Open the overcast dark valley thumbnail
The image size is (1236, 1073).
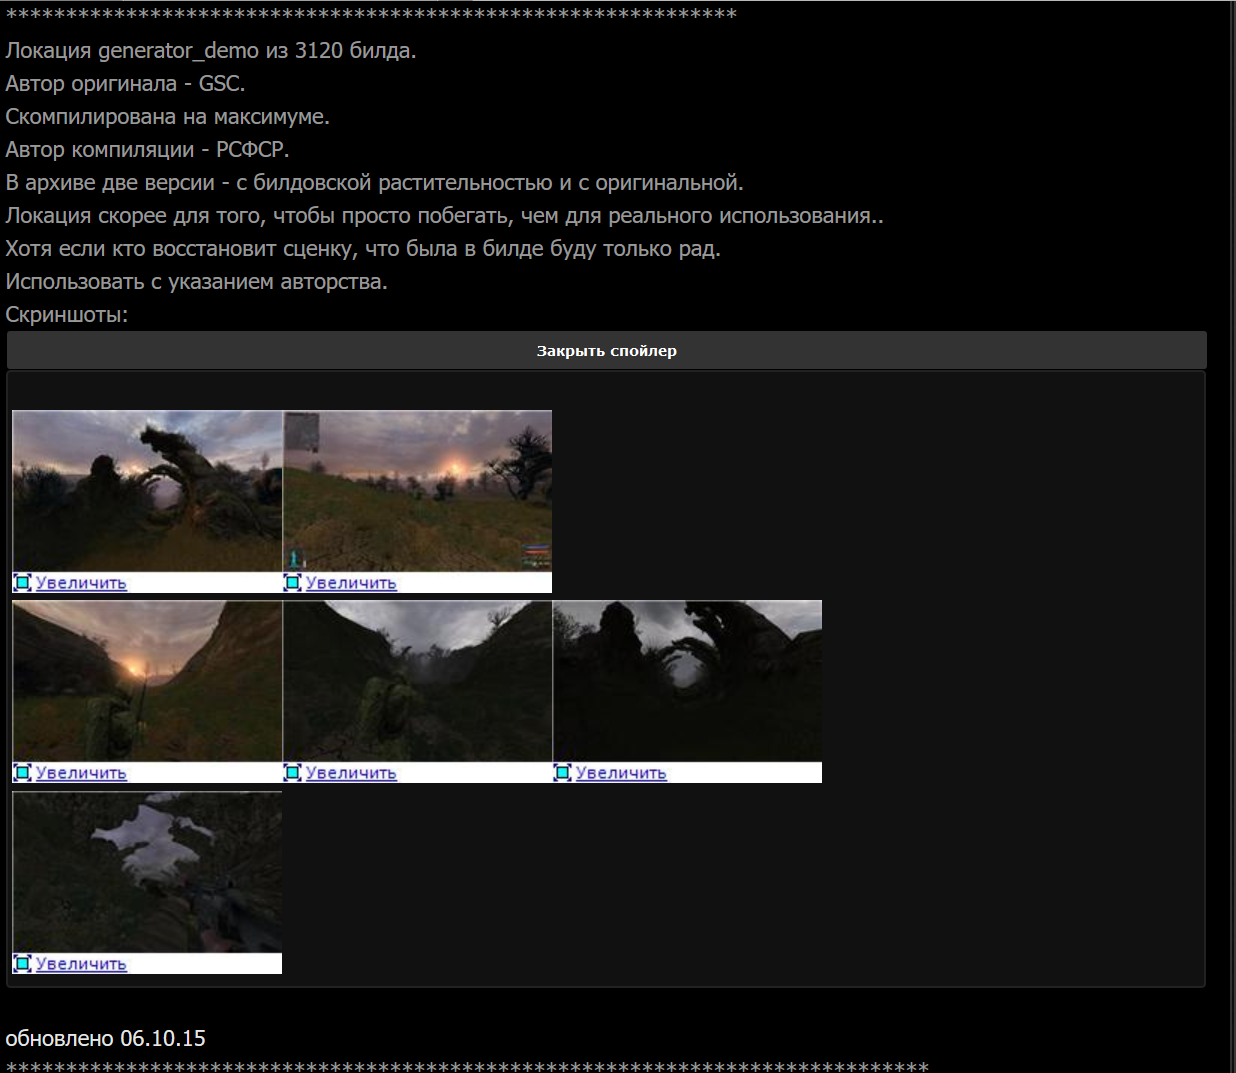(x=418, y=681)
